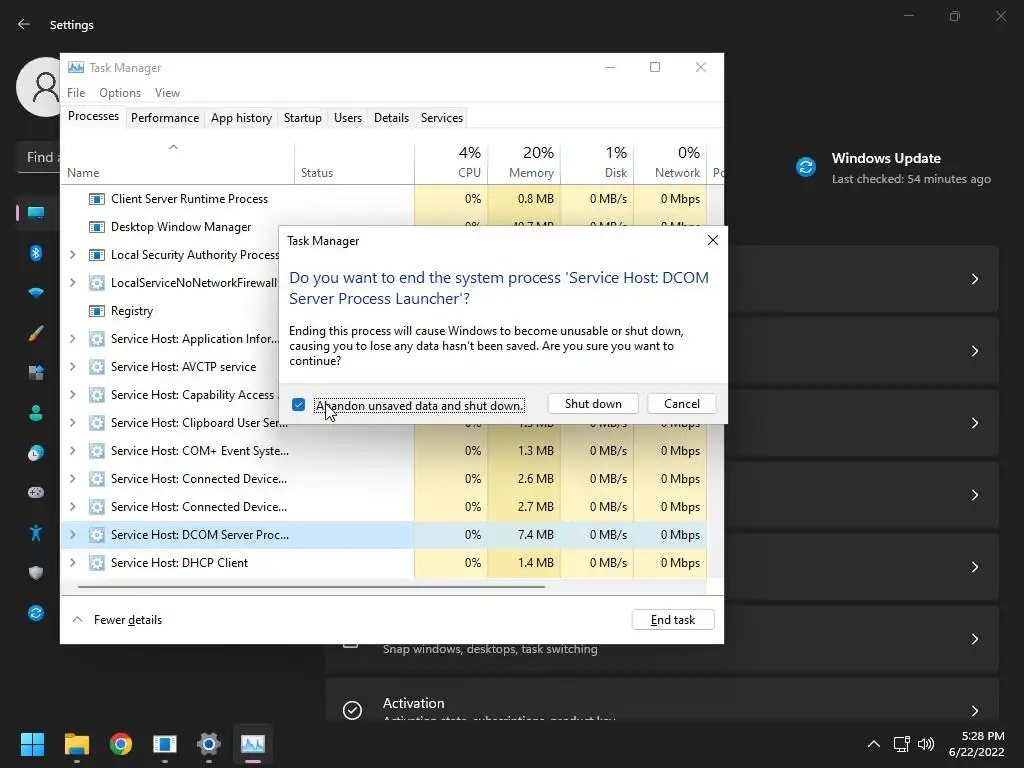Click Windows Update status in Settings
The width and height of the screenshot is (1024, 768).
pos(893,168)
